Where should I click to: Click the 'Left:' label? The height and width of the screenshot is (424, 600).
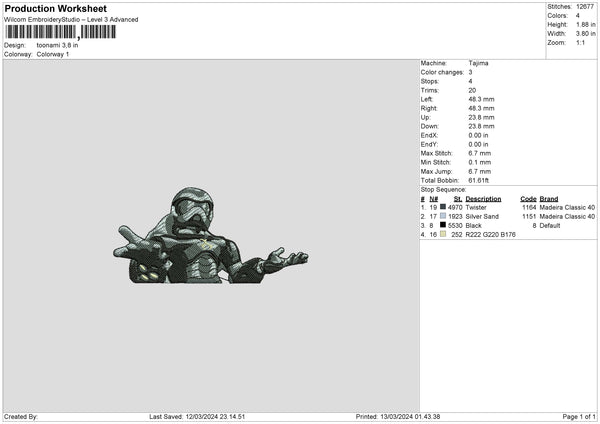[427, 99]
